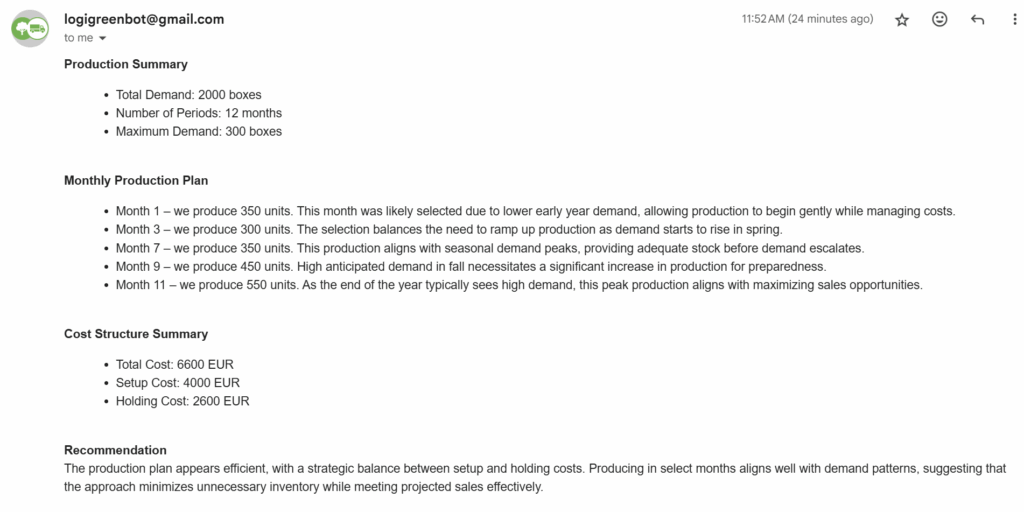The height and width of the screenshot is (512, 1024).
Task: Click the Monthly Production Plan heading
Action: (136, 181)
